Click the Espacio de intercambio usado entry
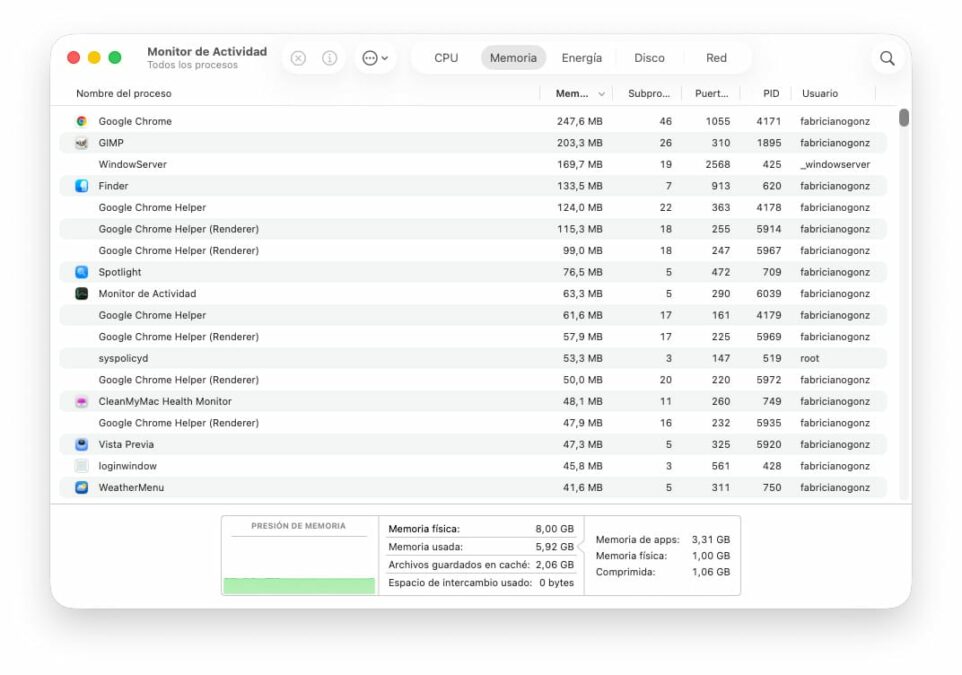This screenshot has width=962, height=675. 481,582
